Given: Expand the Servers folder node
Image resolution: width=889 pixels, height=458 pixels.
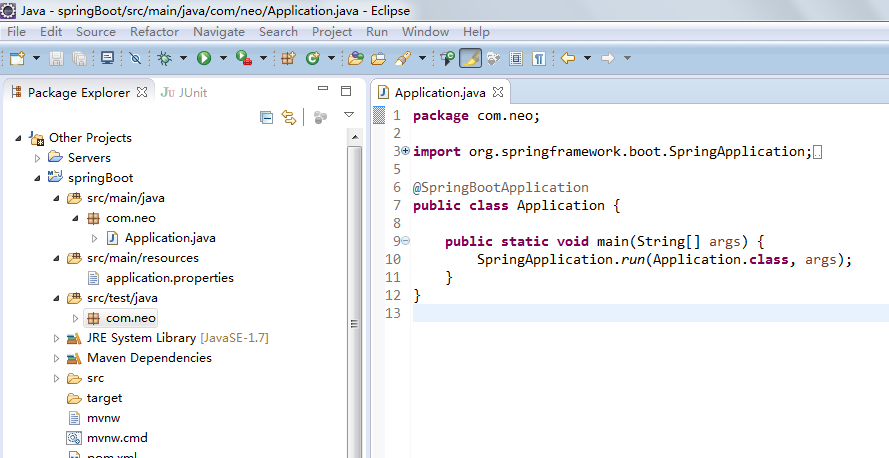Looking at the screenshot, I should [x=38, y=158].
